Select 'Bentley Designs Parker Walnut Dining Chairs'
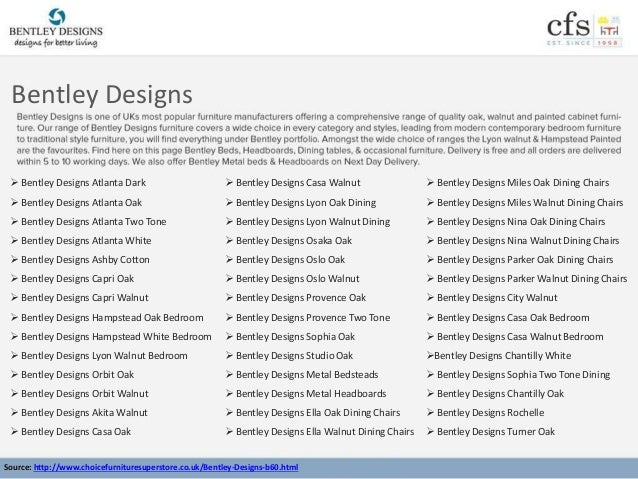Screen dimensions: 638x479 (x=532, y=279)
